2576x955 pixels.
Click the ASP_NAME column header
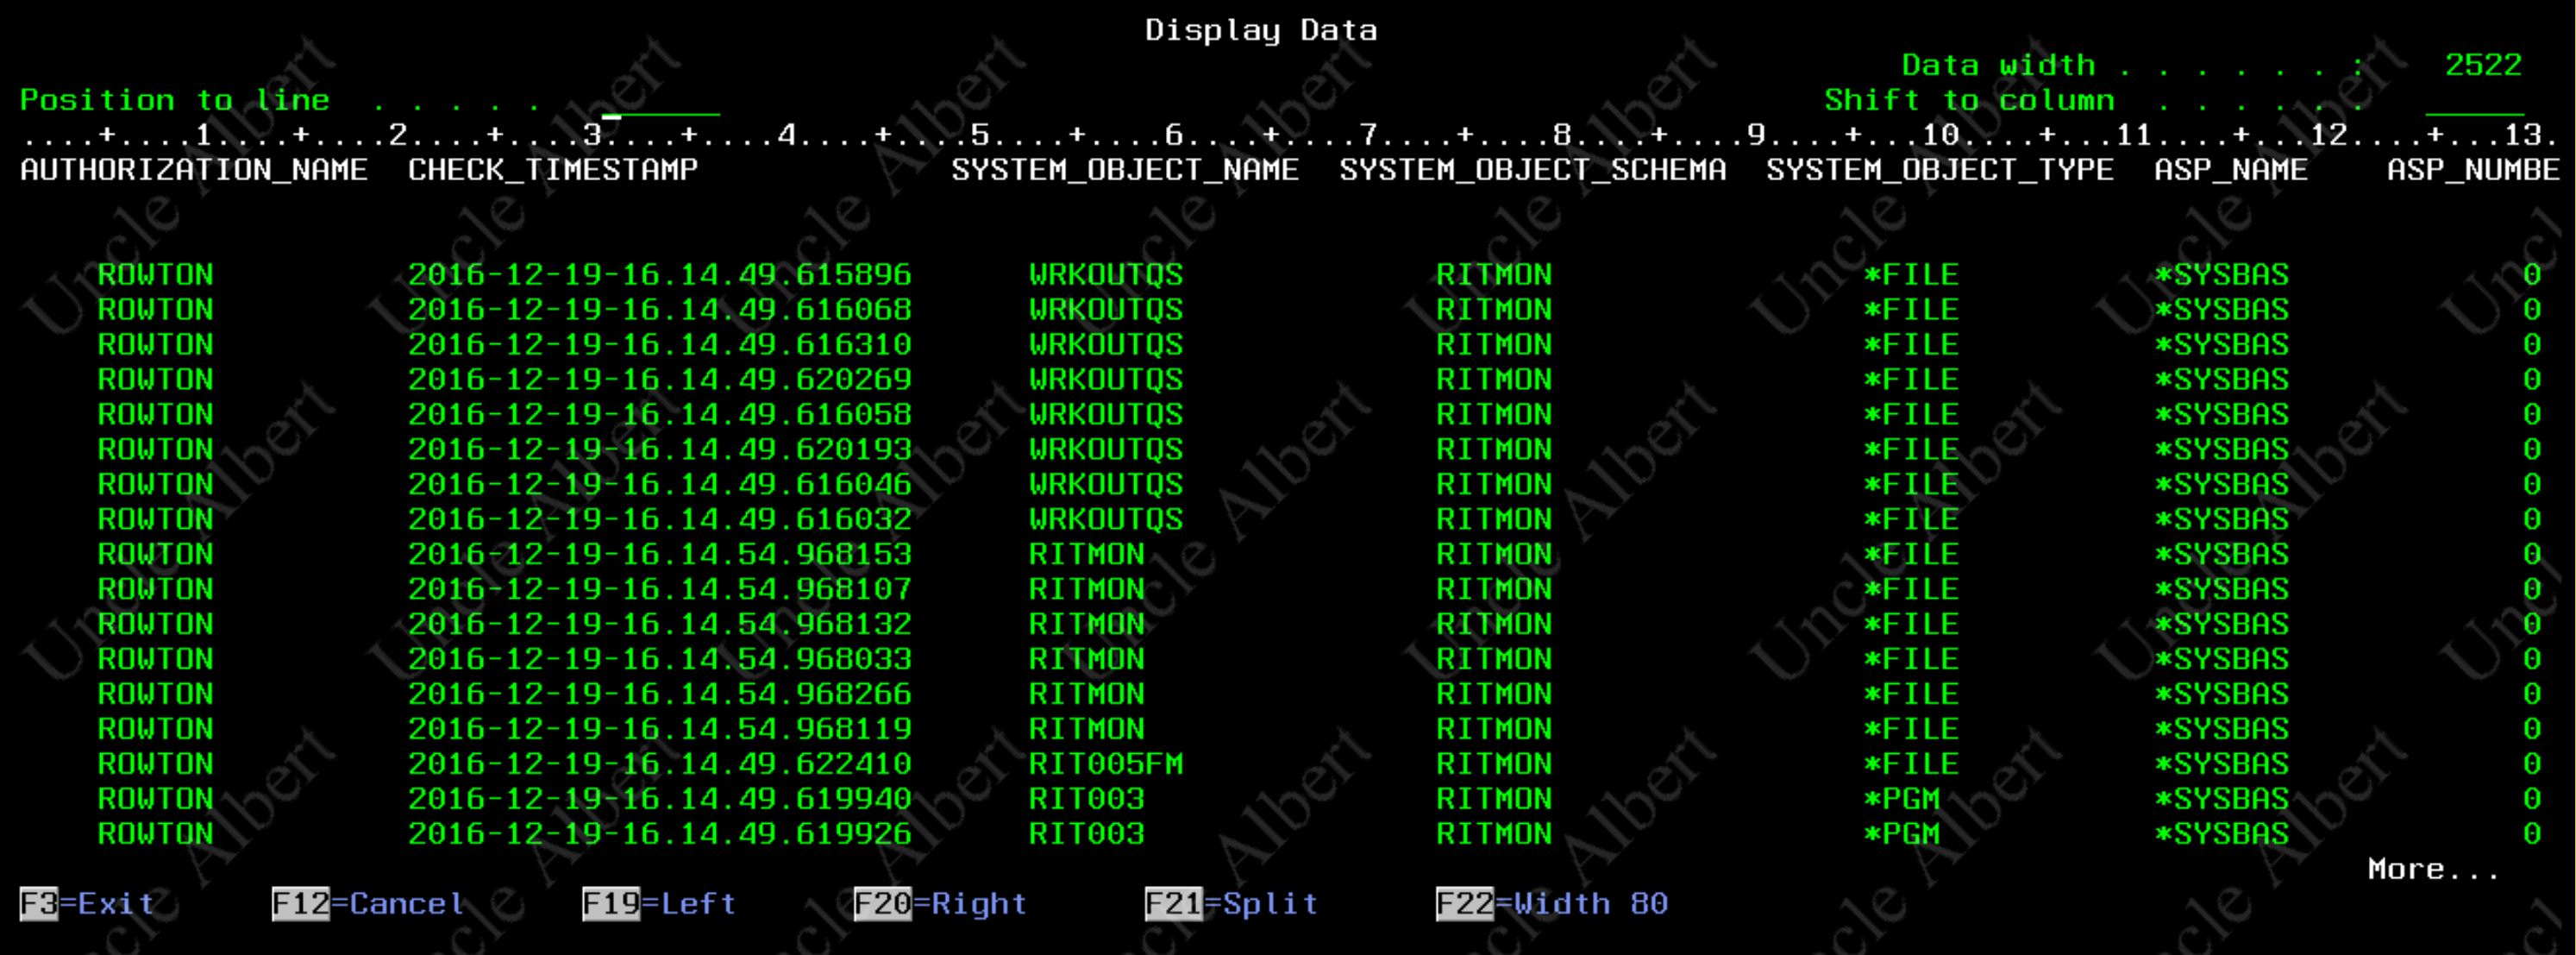tap(2230, 170)
